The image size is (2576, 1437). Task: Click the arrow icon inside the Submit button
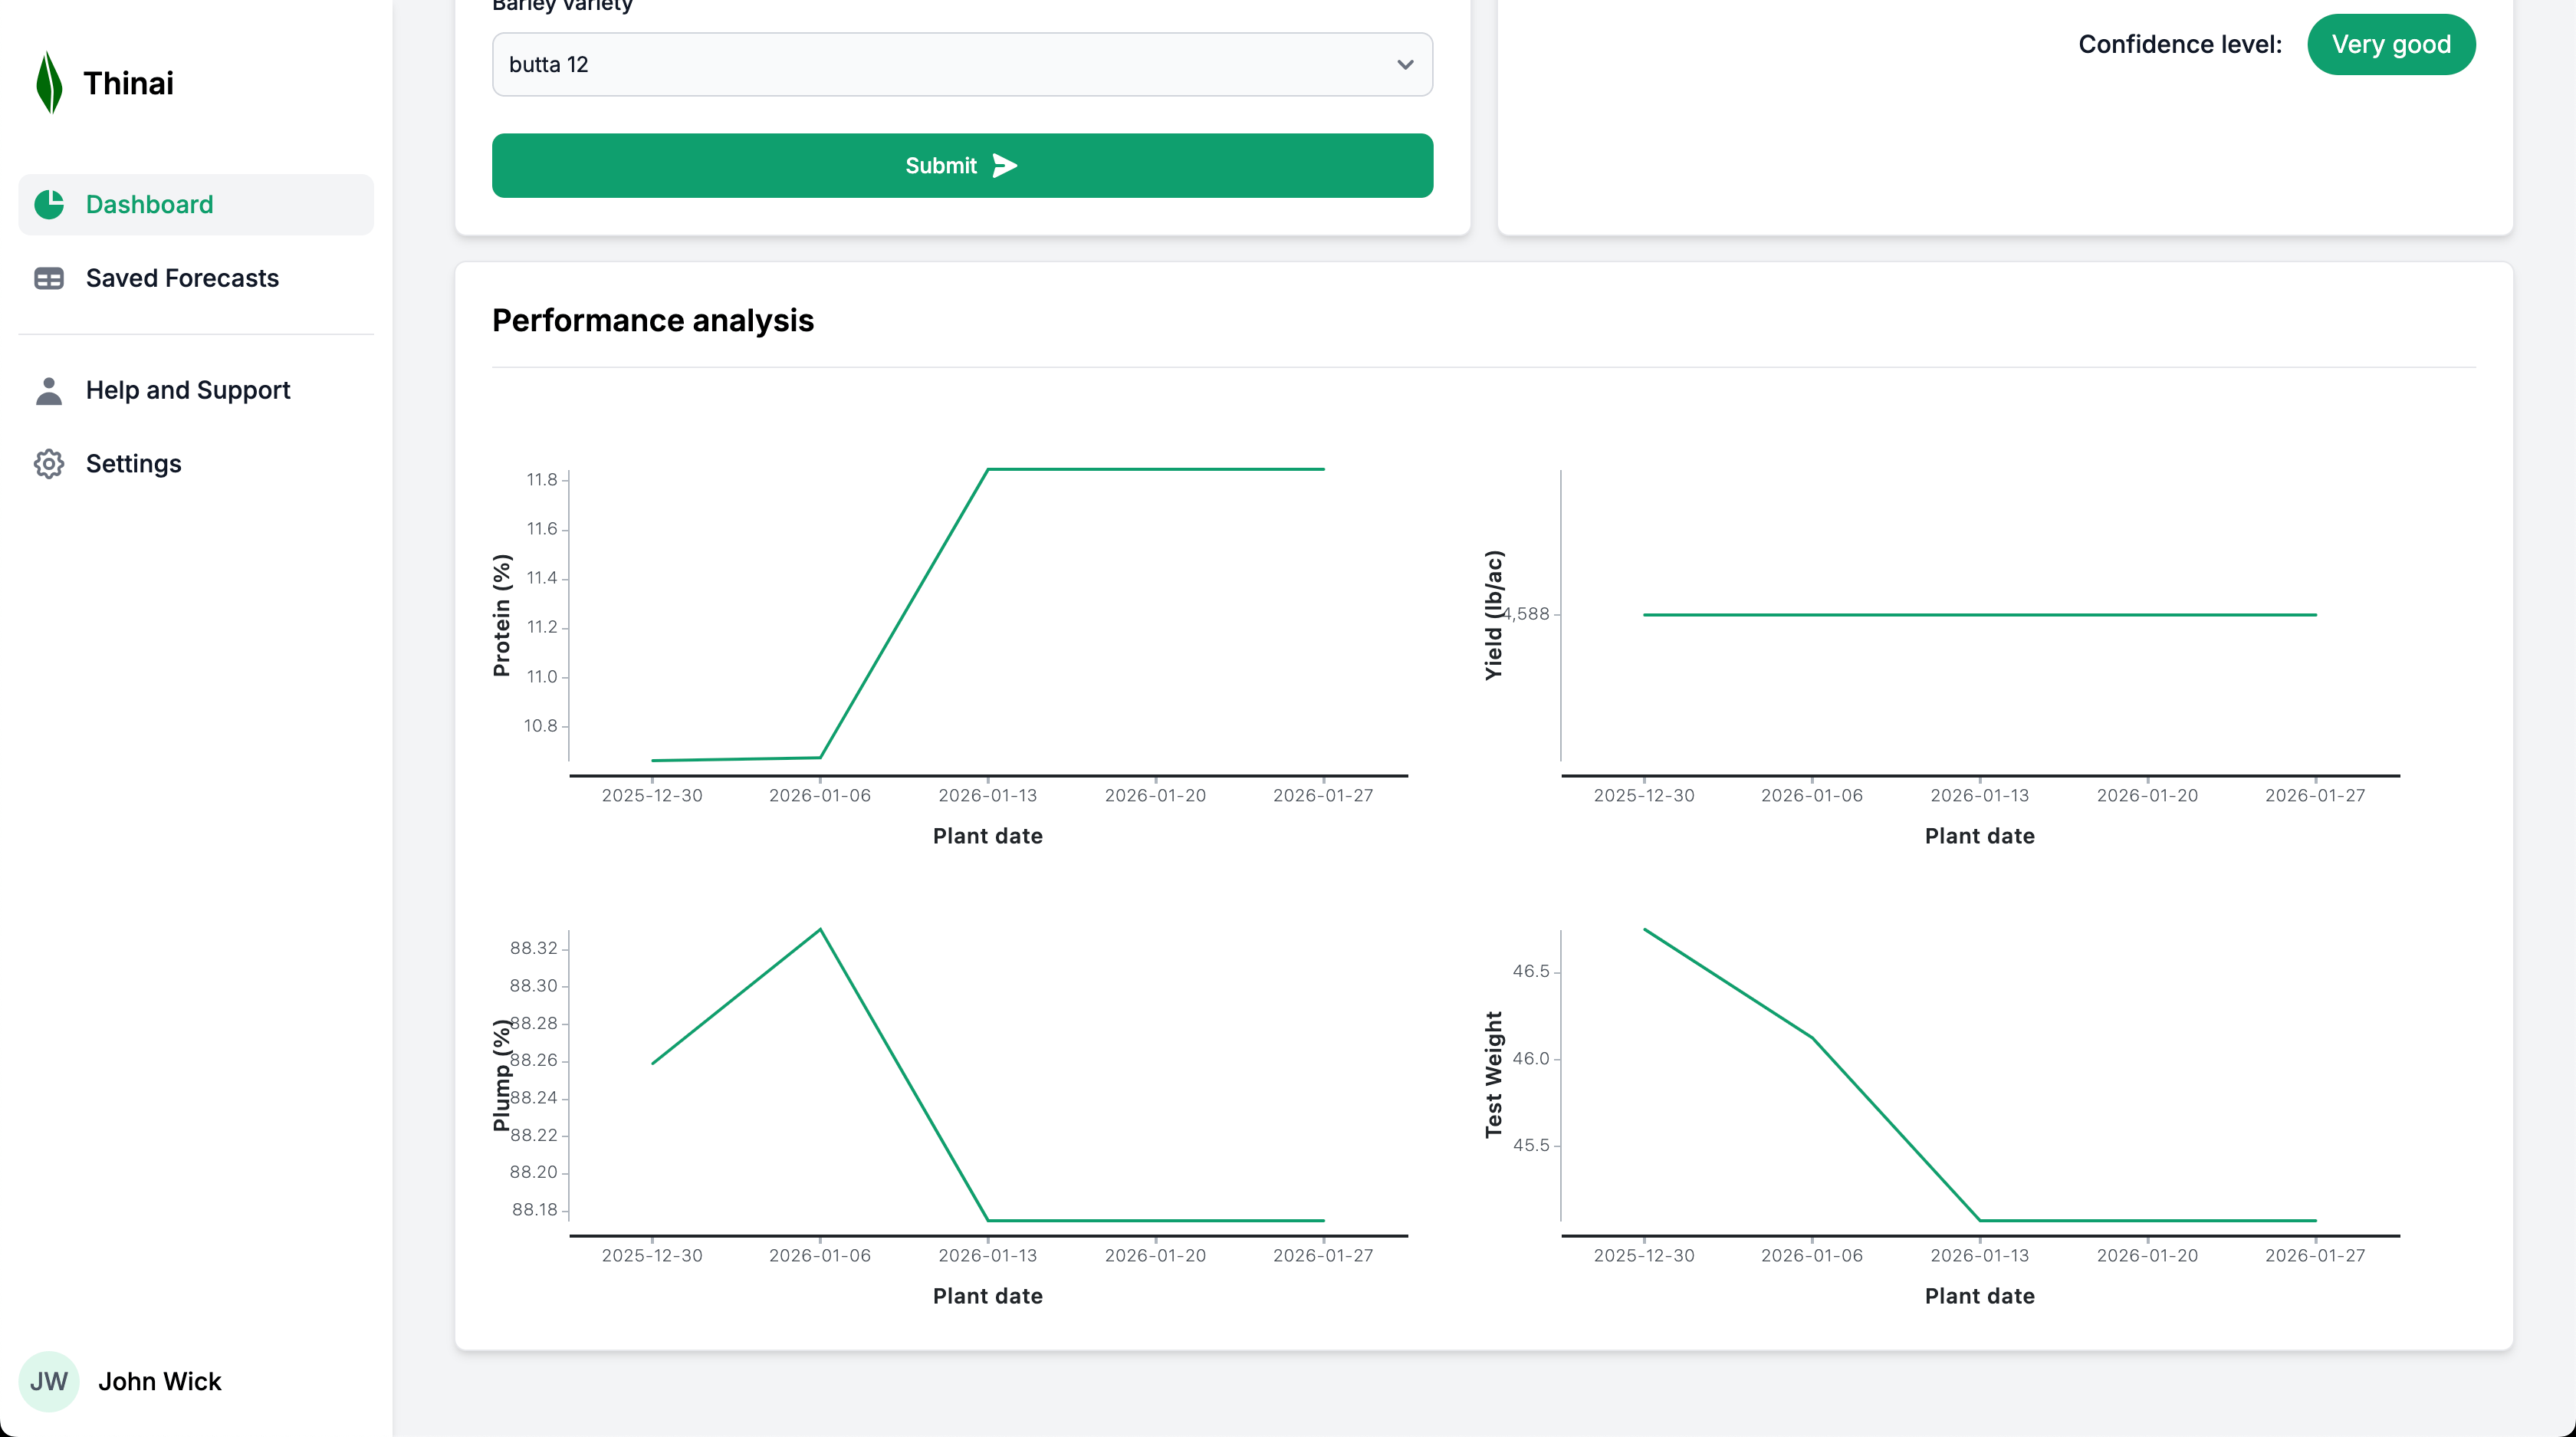pyautogui.click(x=1005, y=165)
